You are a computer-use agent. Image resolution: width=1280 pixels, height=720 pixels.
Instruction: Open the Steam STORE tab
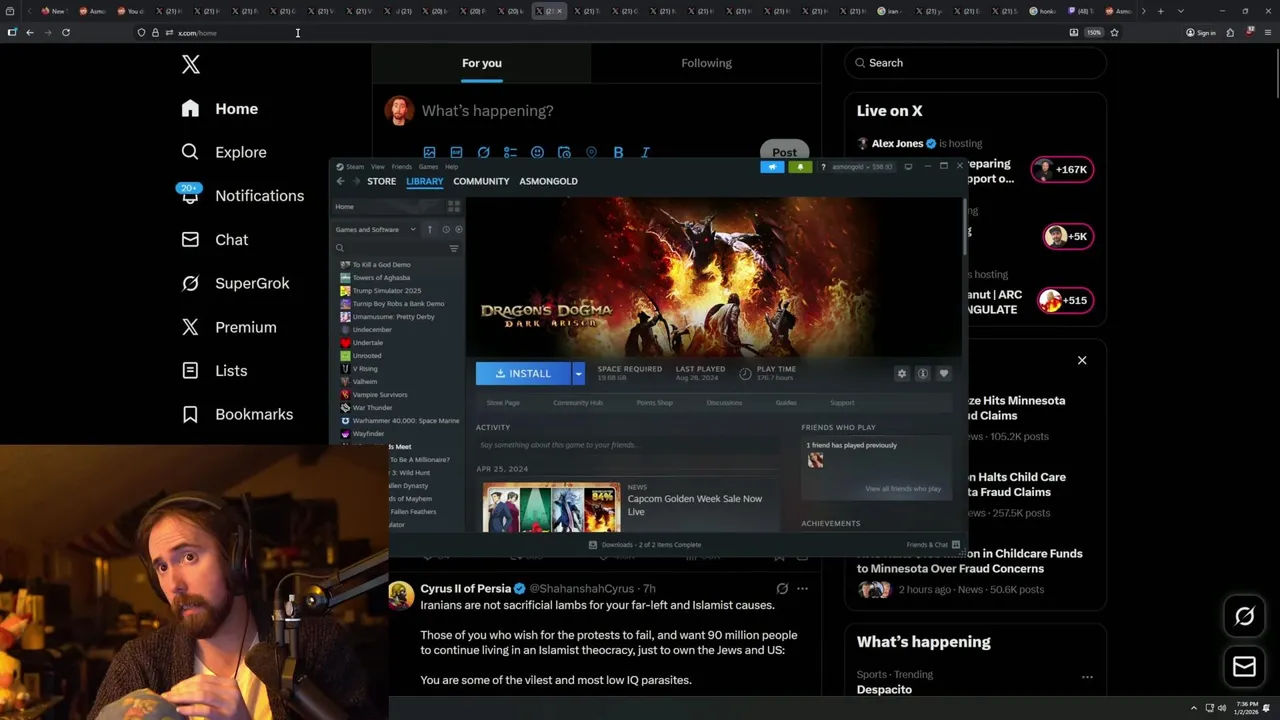point(381,181)
